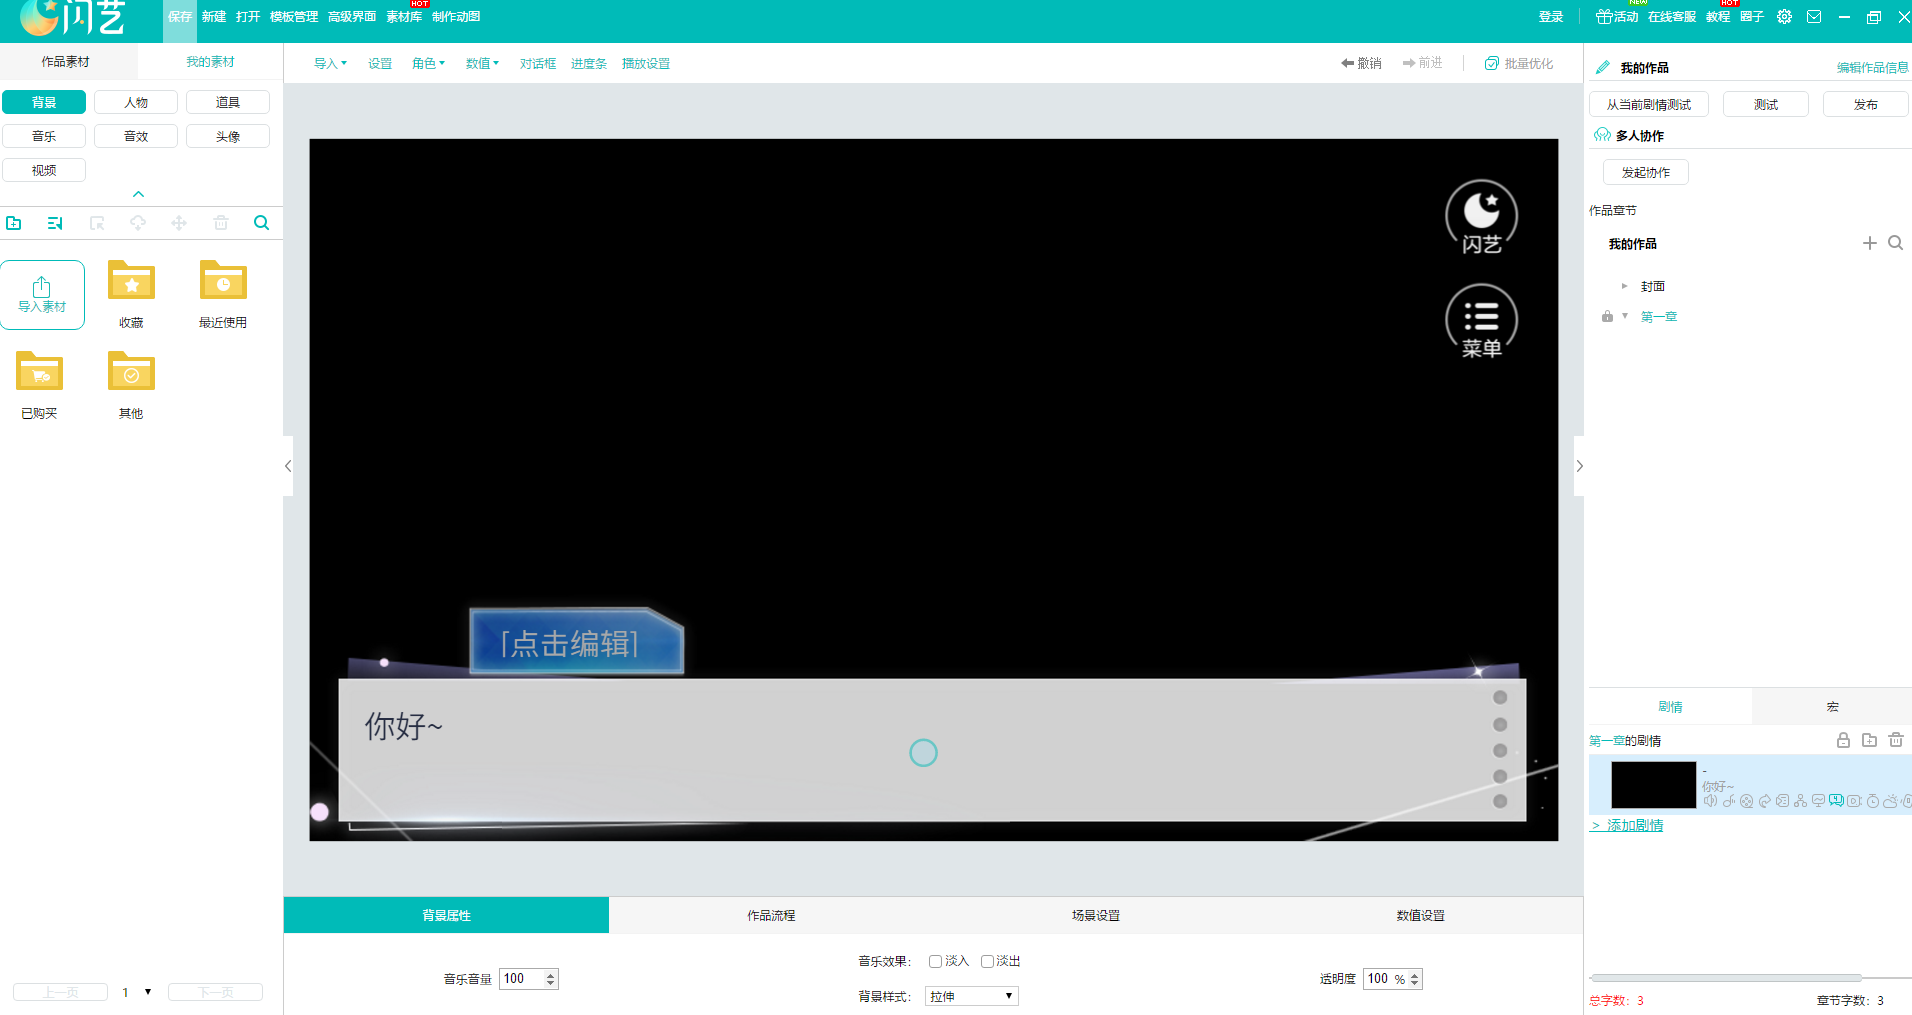Image resolution: width=1912 pixels, height=1015 pixels.
Task: Open mail messages icon in title bar
Action: pyautogui.click(x=1814, y=17)
